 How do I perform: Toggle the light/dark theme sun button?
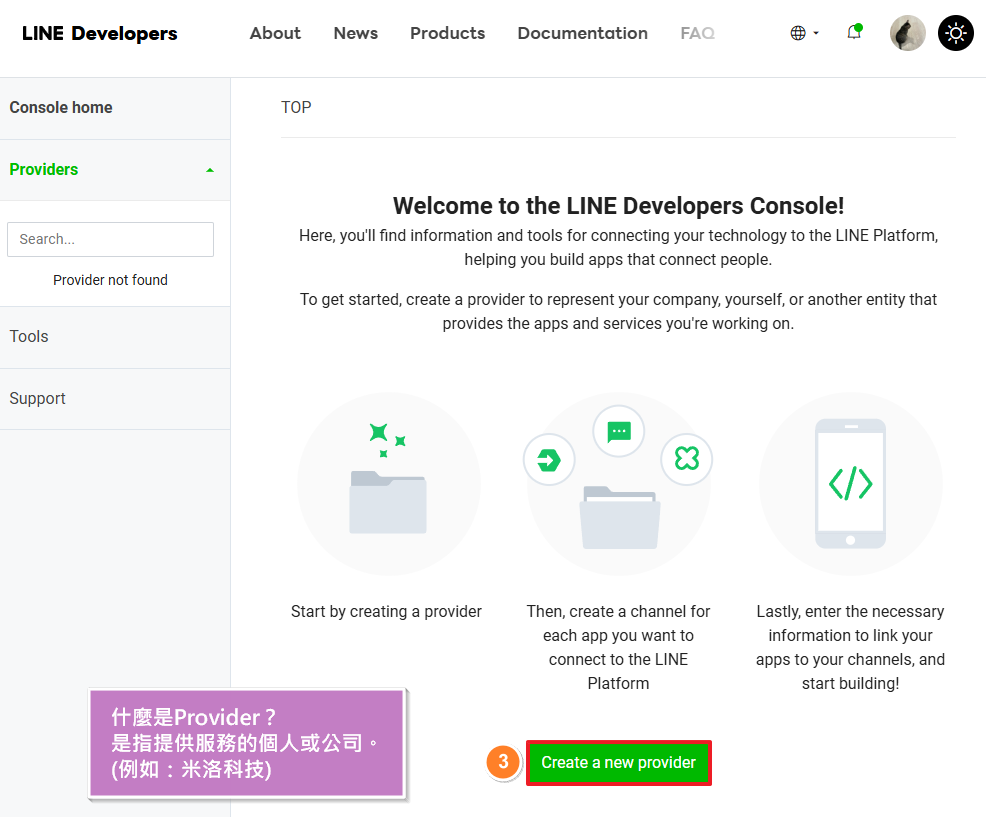[x=955, y=33]
